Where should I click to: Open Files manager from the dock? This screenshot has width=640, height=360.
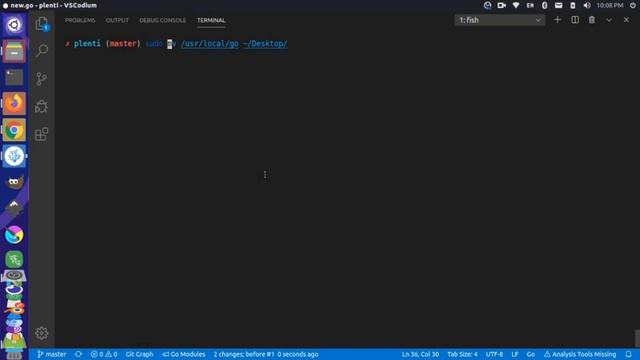coord(14,51)
